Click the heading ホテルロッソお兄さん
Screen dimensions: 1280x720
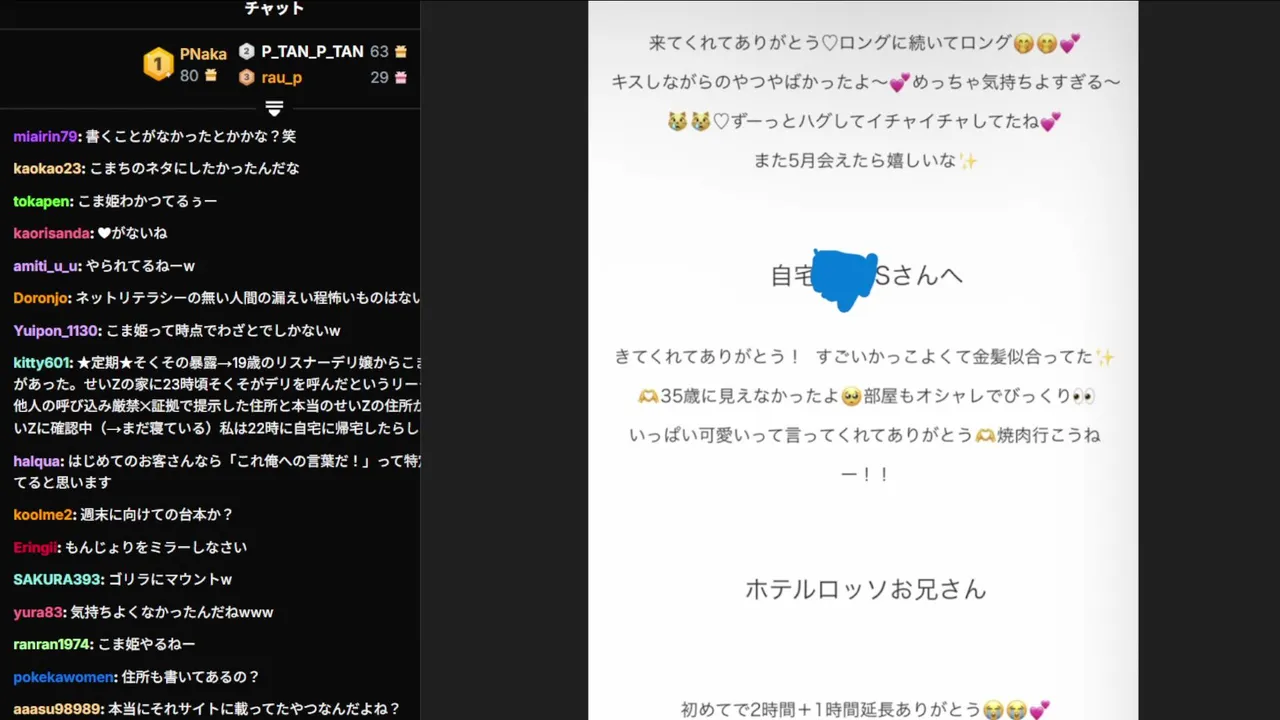tap(866, 589)
